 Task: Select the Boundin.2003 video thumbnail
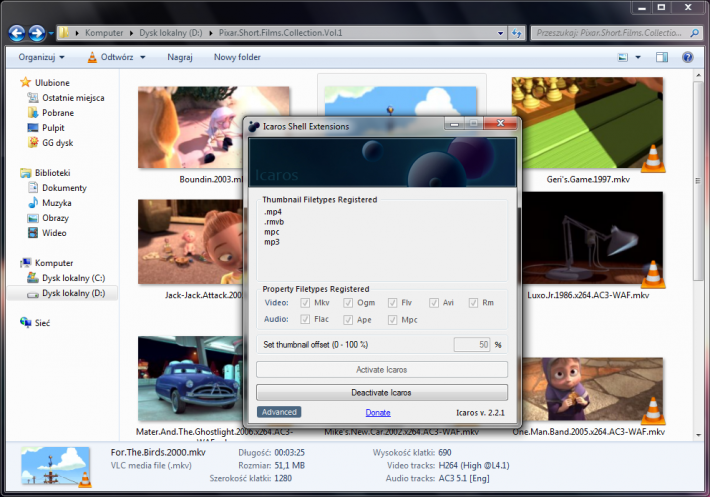pyautogui.click(x=191, y=127)
